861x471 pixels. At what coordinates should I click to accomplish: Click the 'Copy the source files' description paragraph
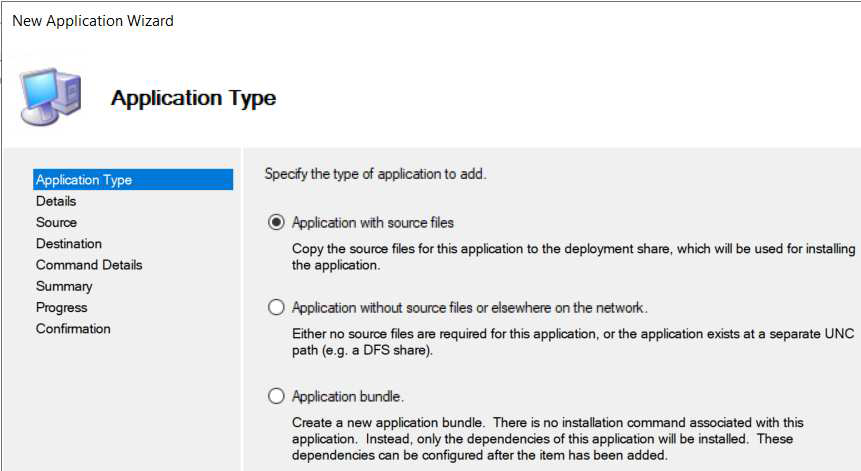(573, 257)
